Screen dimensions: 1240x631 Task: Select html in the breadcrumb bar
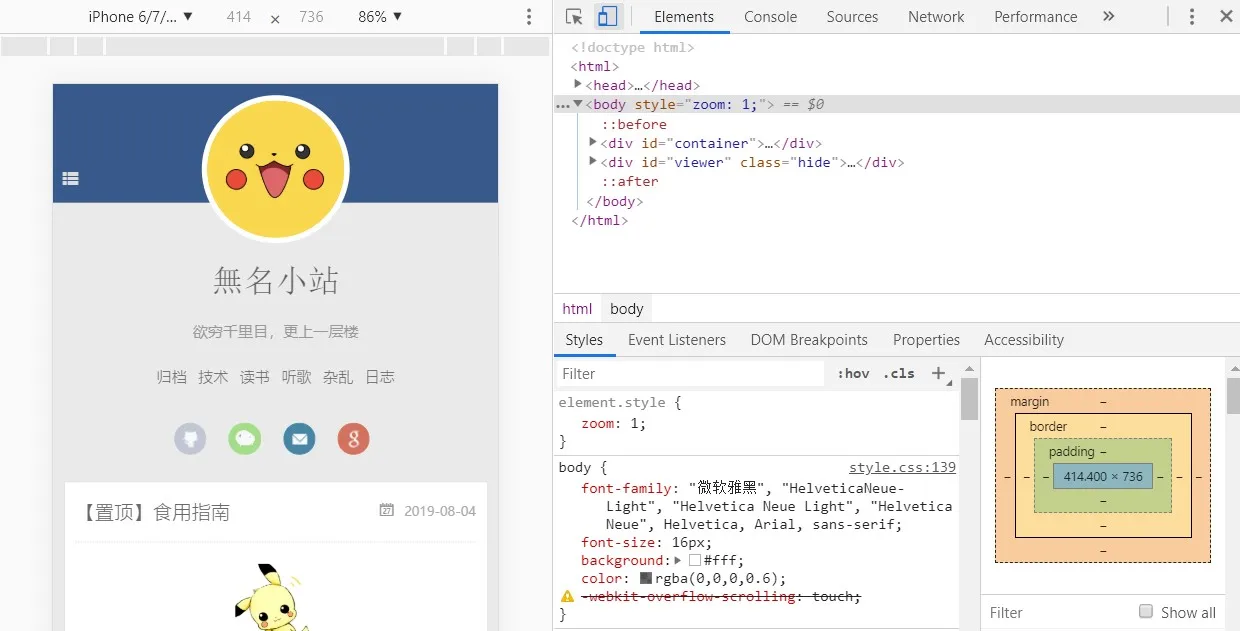tap(577, 309)
